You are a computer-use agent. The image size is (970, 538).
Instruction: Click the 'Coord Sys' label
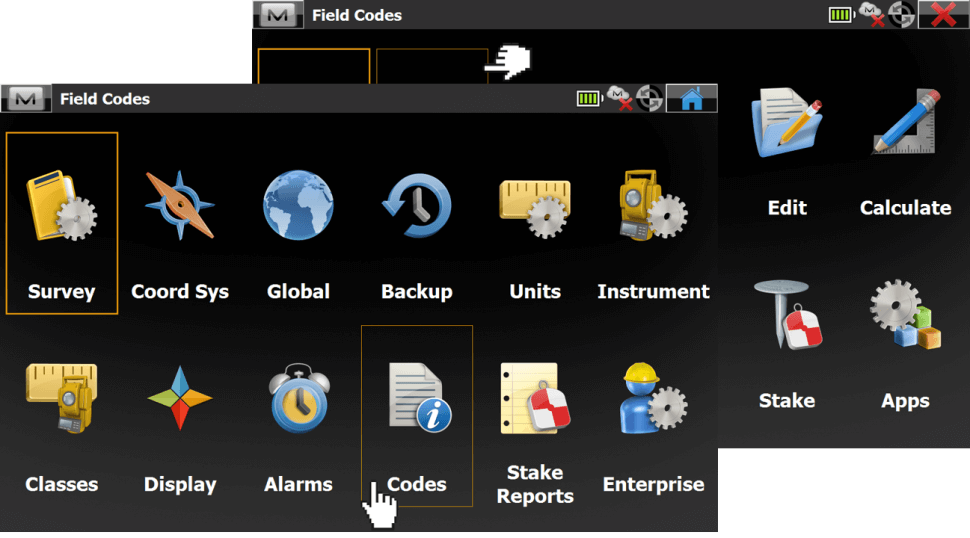point(180,292)
